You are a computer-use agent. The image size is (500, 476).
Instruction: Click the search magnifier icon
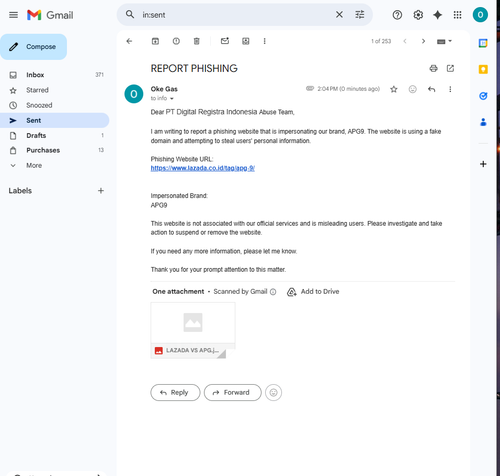[130, 15]
